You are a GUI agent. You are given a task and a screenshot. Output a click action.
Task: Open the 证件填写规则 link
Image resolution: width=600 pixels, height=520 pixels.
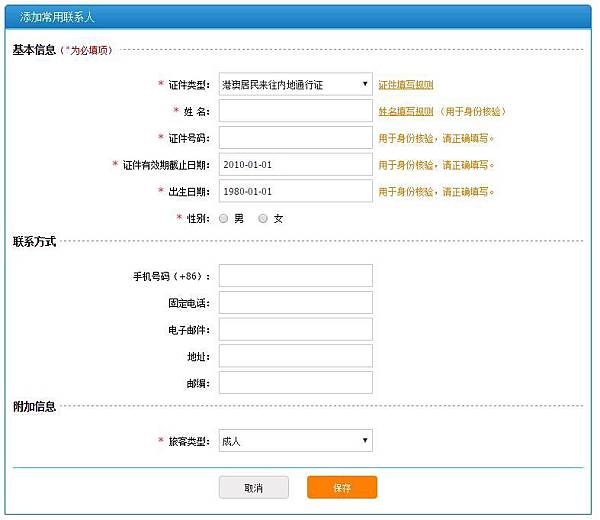[x=406, y=85]
